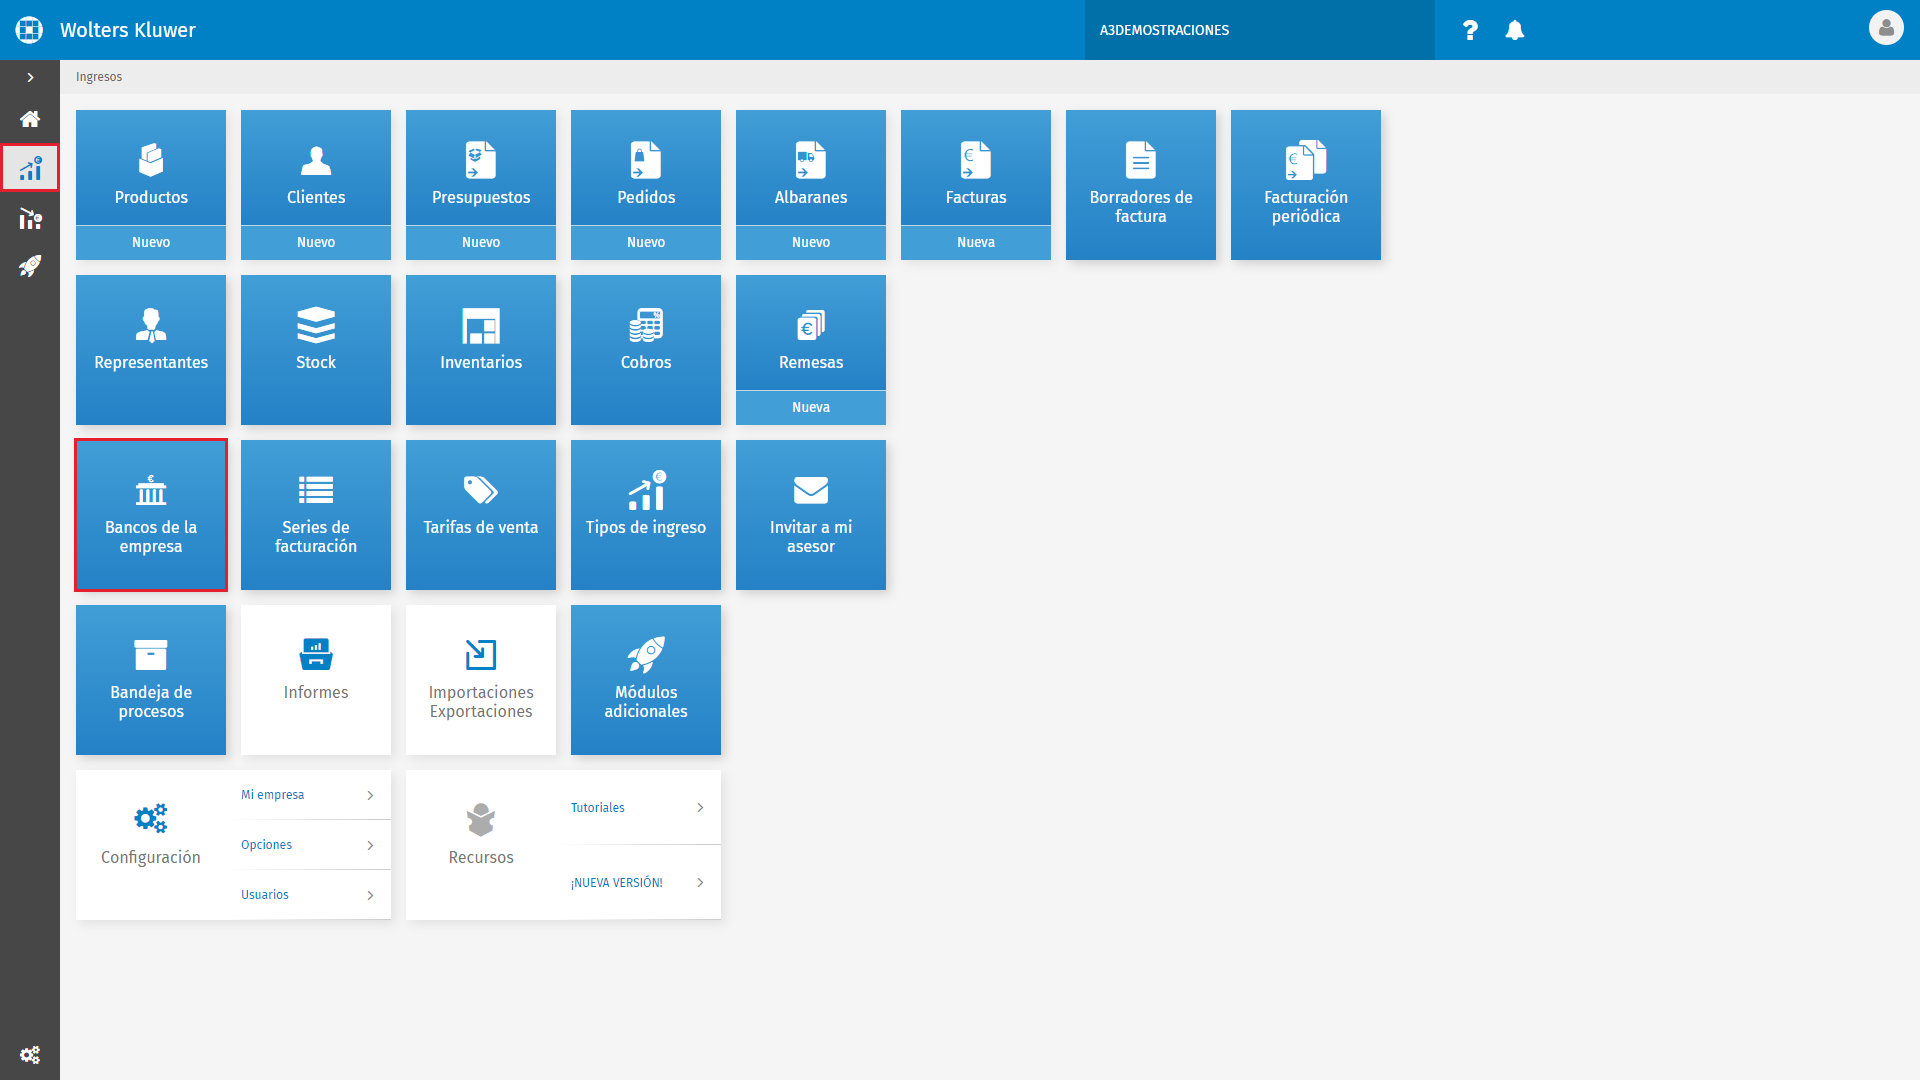The height and width of the screenshot is (1080, 1920).
Task: Open Tarifas de venta tile
Action: coord(481,515)
